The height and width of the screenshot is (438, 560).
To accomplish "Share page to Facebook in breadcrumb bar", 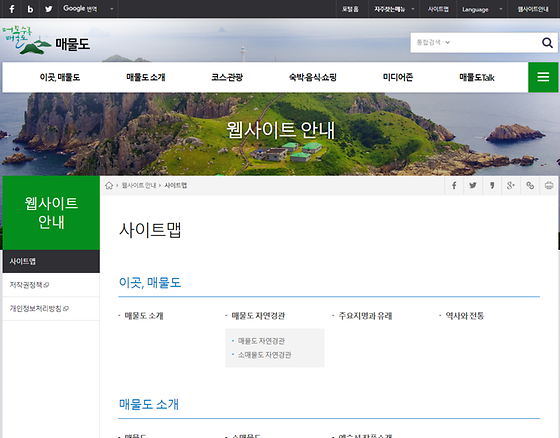I will pyautogui.click(x=454, y=185).
